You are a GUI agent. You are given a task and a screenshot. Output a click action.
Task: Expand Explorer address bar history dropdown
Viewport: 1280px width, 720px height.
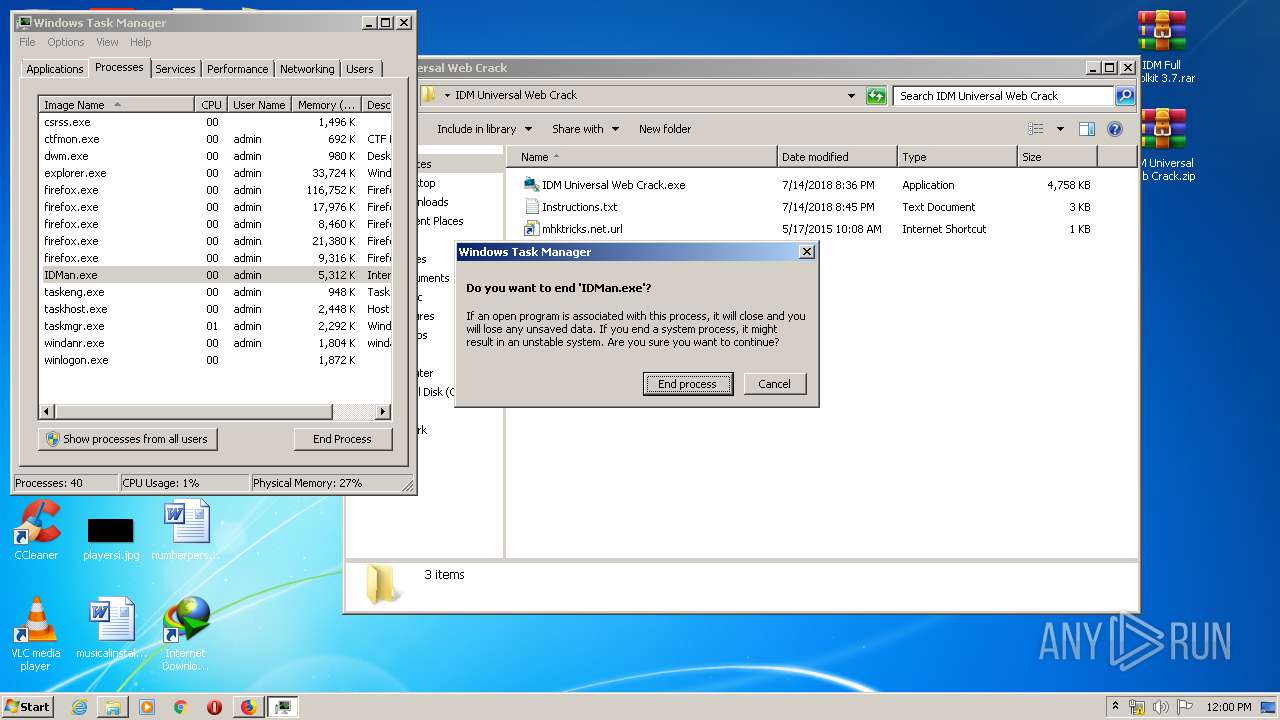(851, 96)
